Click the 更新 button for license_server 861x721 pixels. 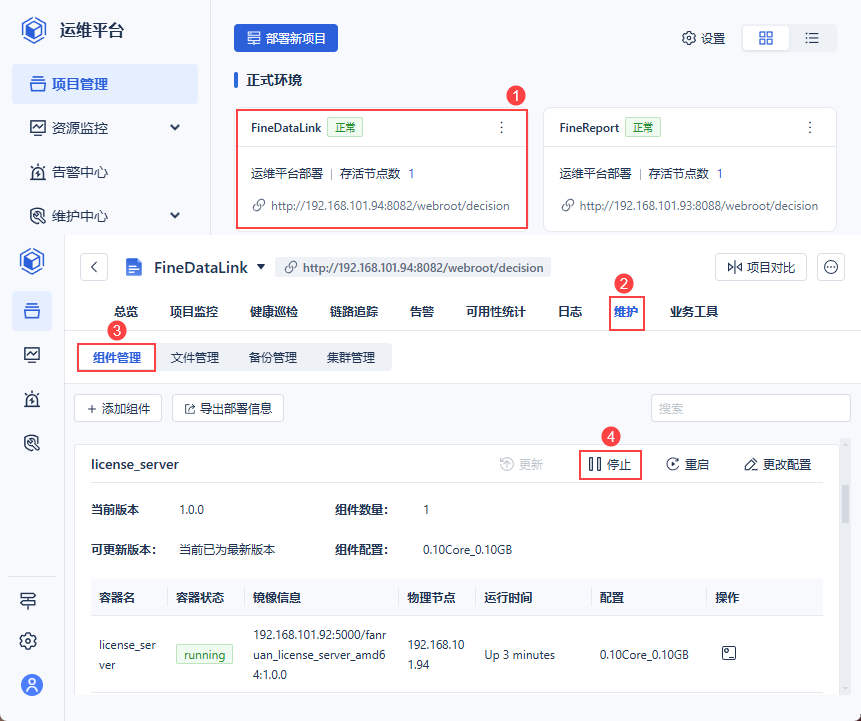[521, 465]
